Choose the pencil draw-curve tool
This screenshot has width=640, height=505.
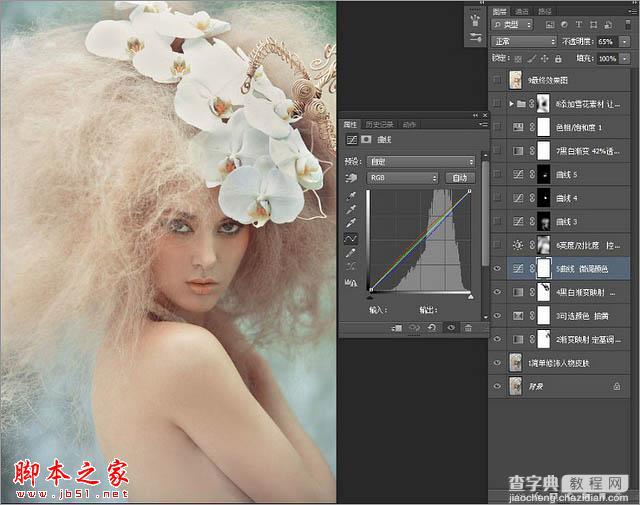tap(351, 253)
